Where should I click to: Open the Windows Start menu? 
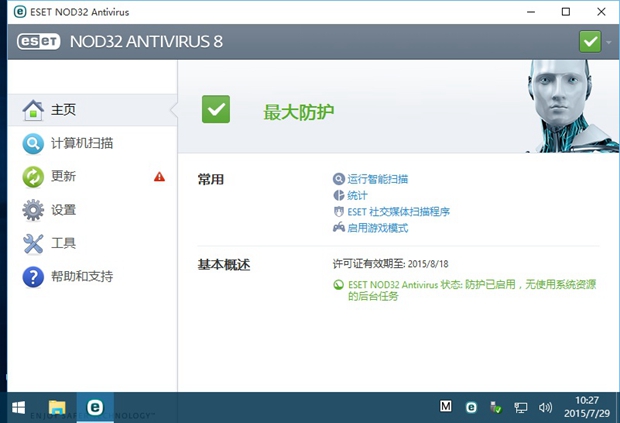(18, 408)
